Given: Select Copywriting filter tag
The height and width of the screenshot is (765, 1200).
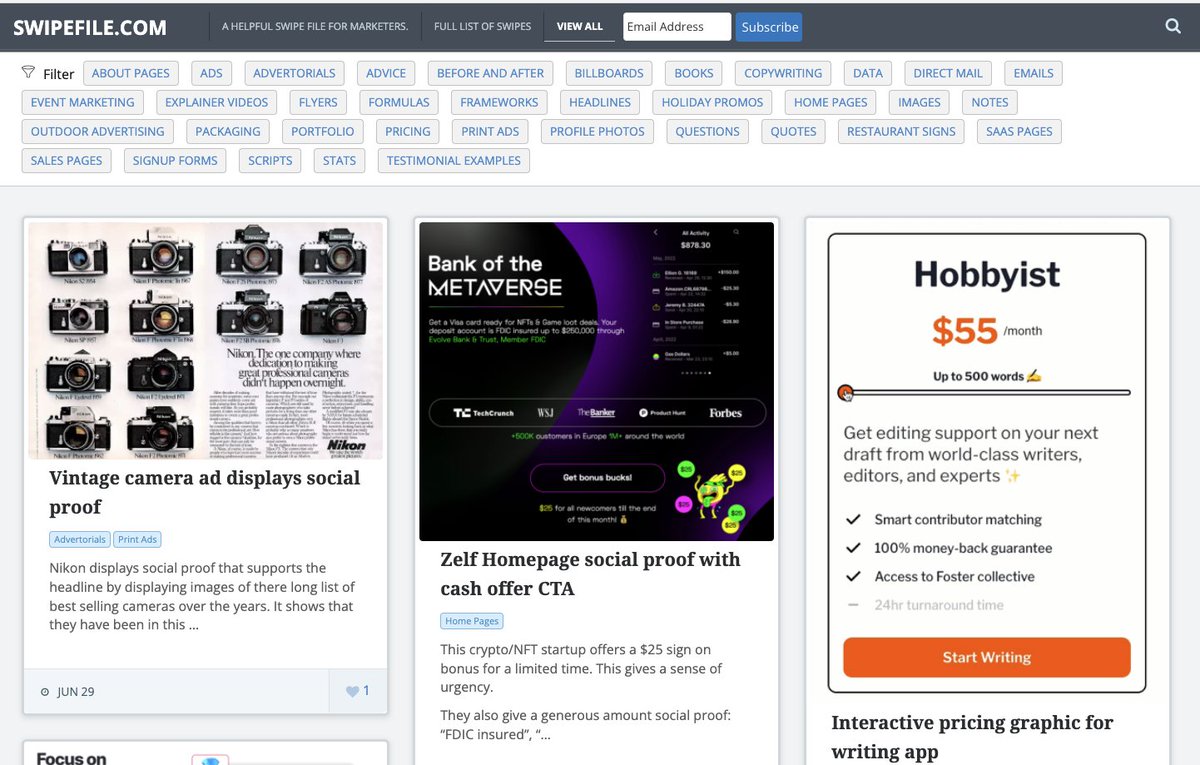Looking at the screenshot, I should pos(783,73).
